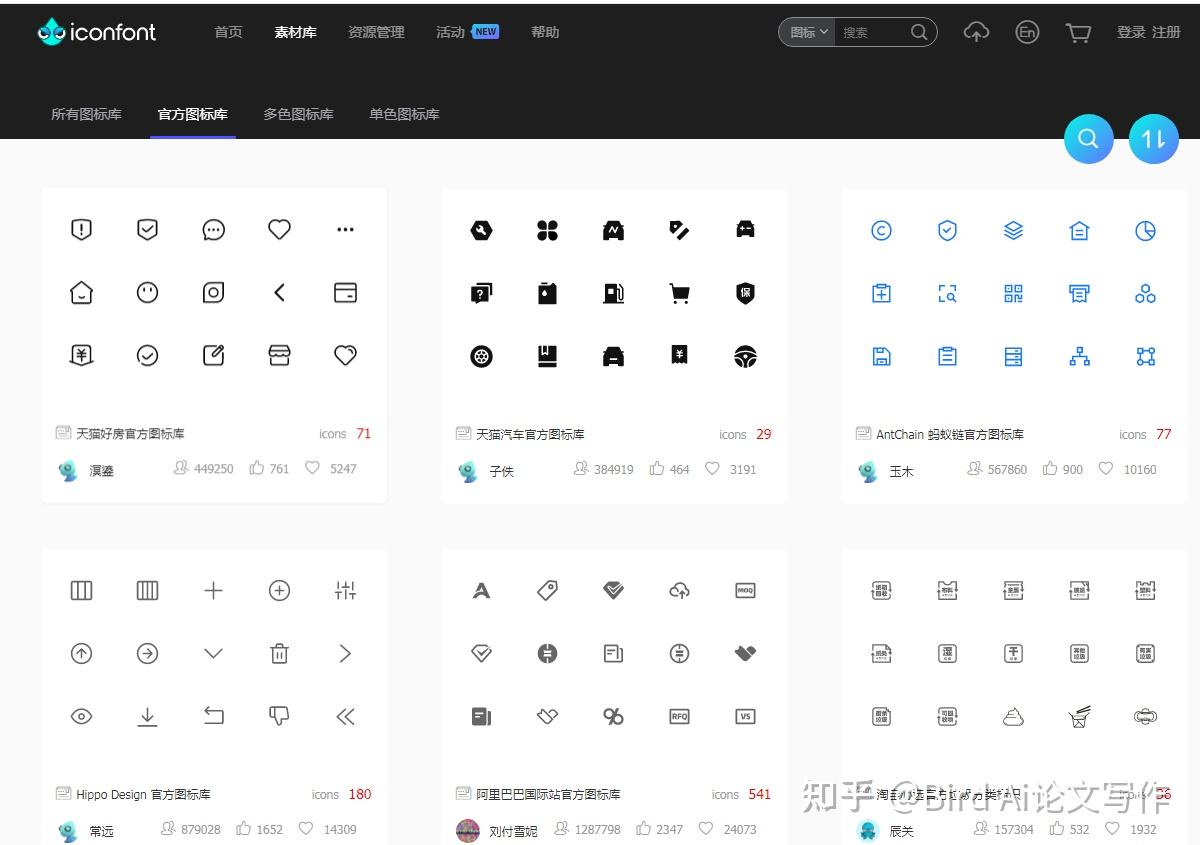Viewport: 1200px width, 845px height.
Task: Click the 登录 link
Action: (x=1131, y=32)
